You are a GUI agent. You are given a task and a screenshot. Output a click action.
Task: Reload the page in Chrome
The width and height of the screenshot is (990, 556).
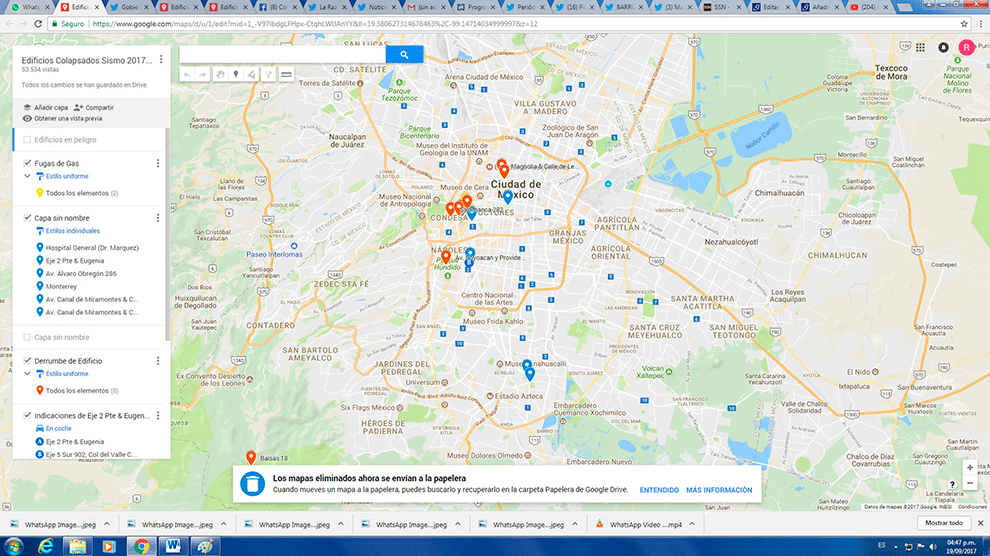point(38,24)
